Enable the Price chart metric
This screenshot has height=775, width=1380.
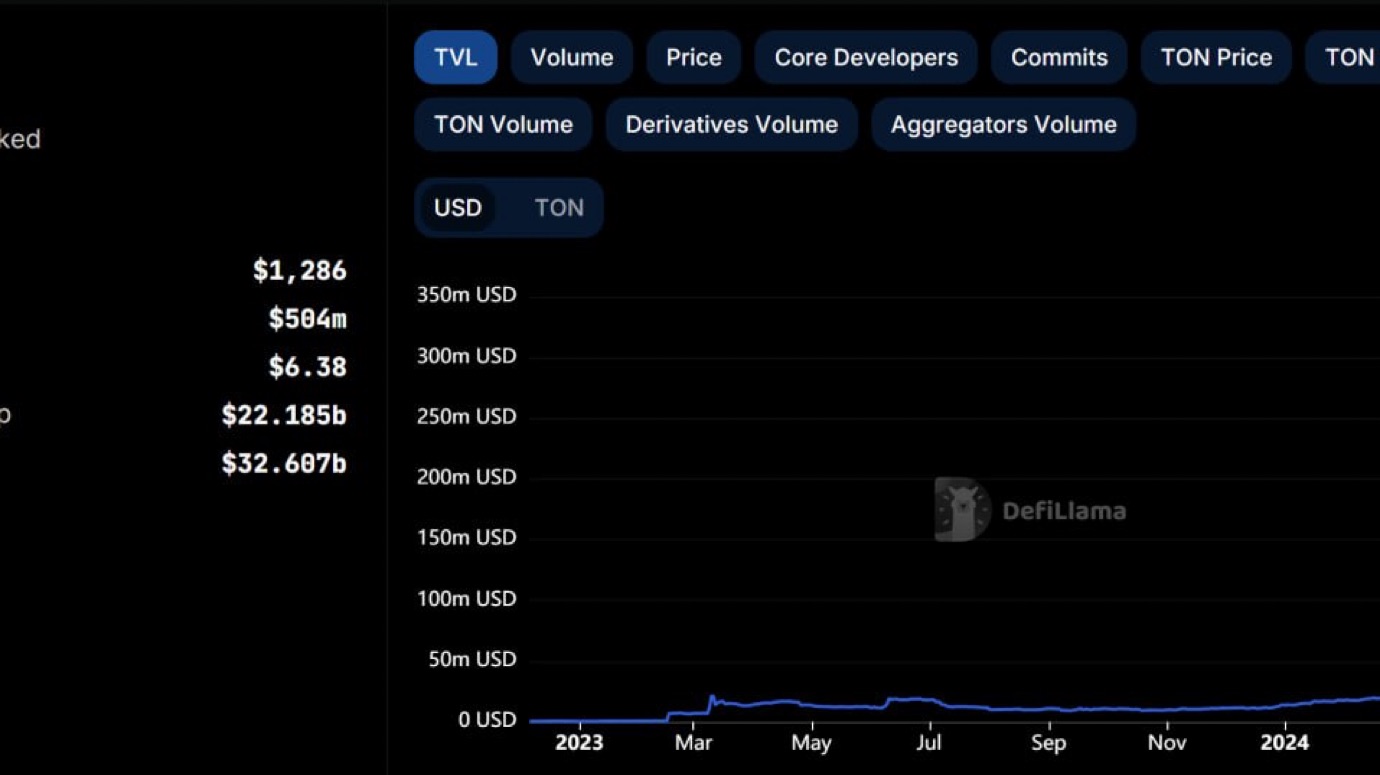pos(693,58)
